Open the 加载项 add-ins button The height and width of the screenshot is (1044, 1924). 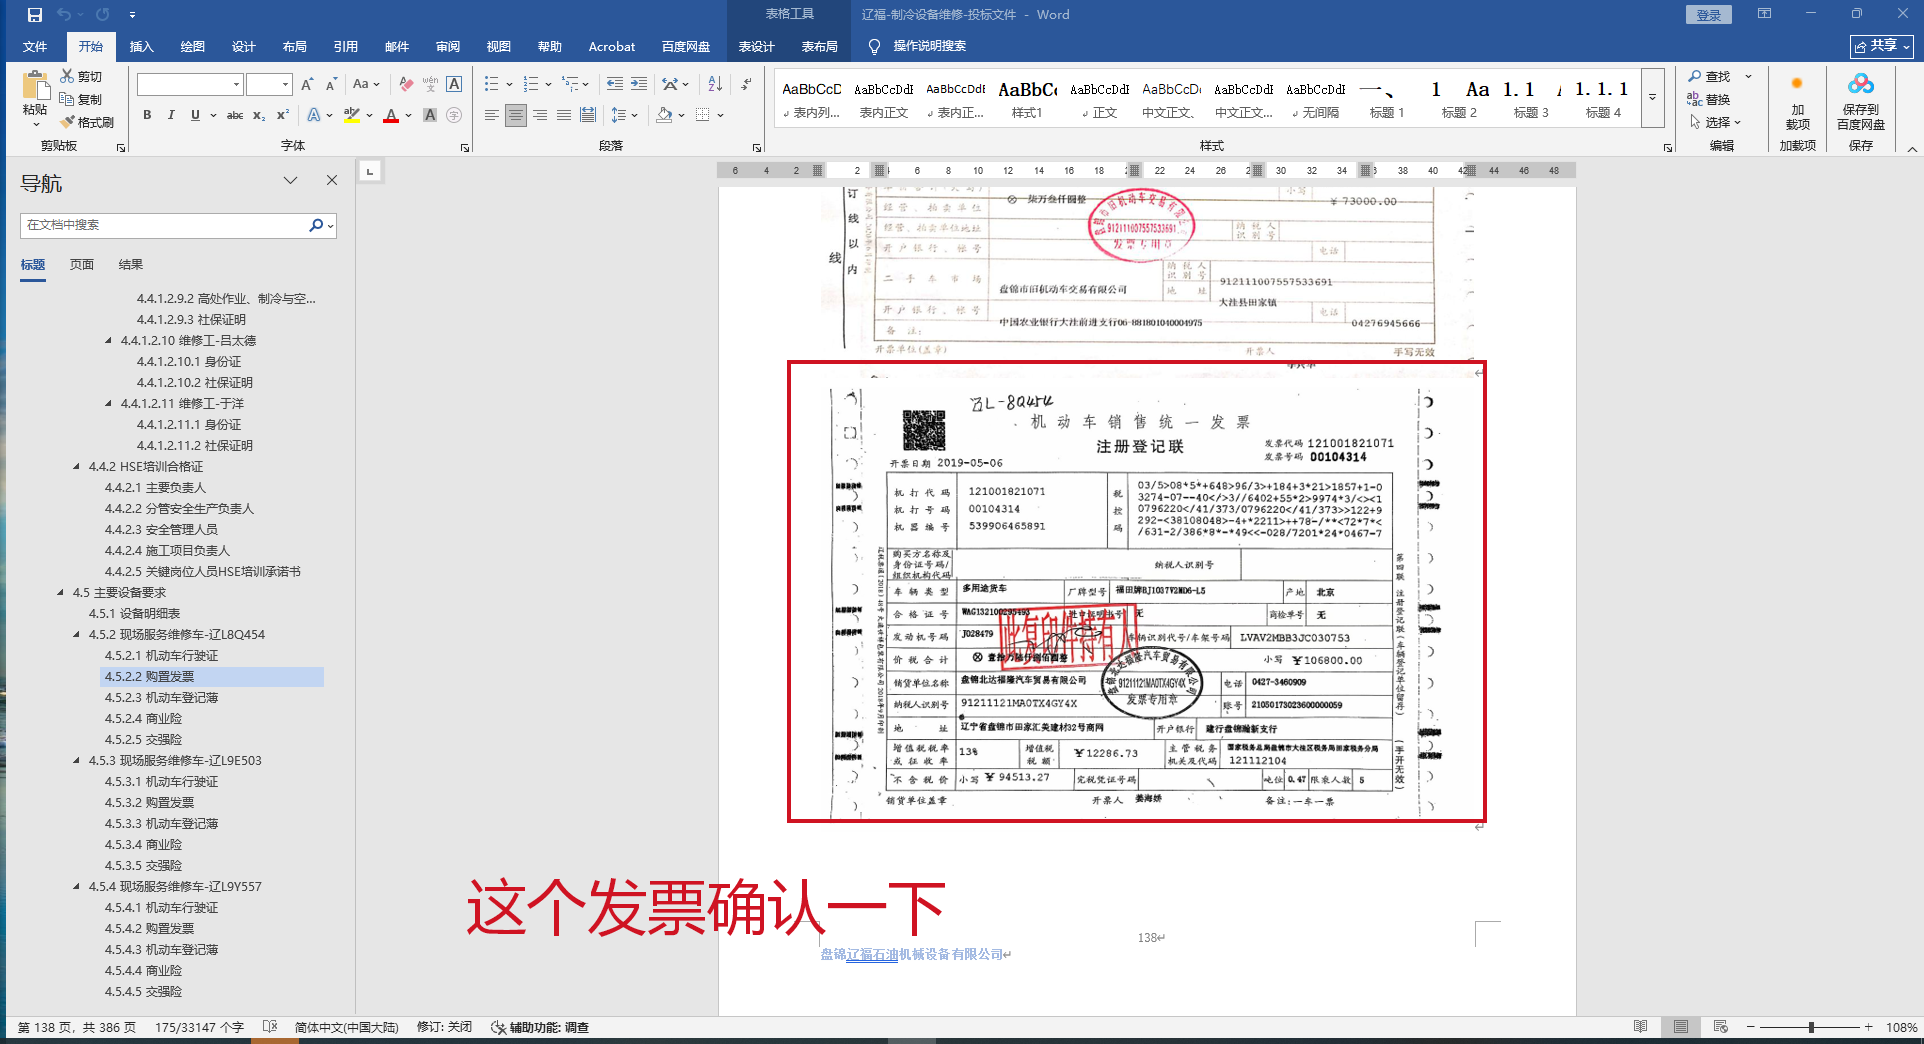click(1797, 103)
